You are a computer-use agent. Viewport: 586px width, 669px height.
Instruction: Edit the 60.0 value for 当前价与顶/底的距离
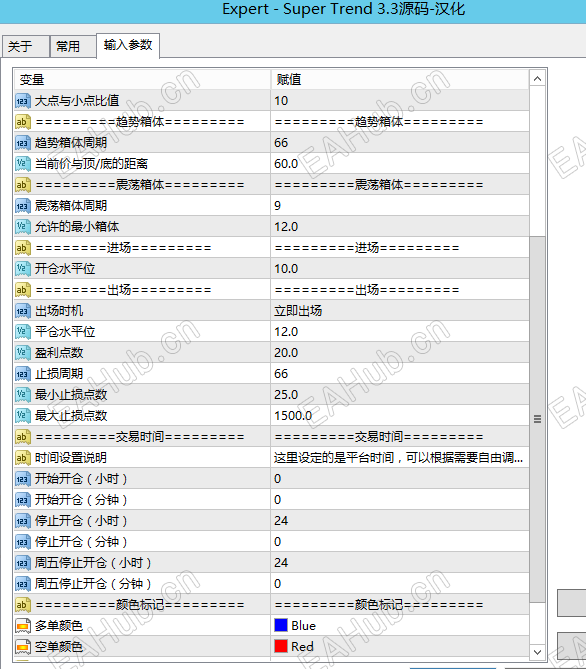coord(400,164)
